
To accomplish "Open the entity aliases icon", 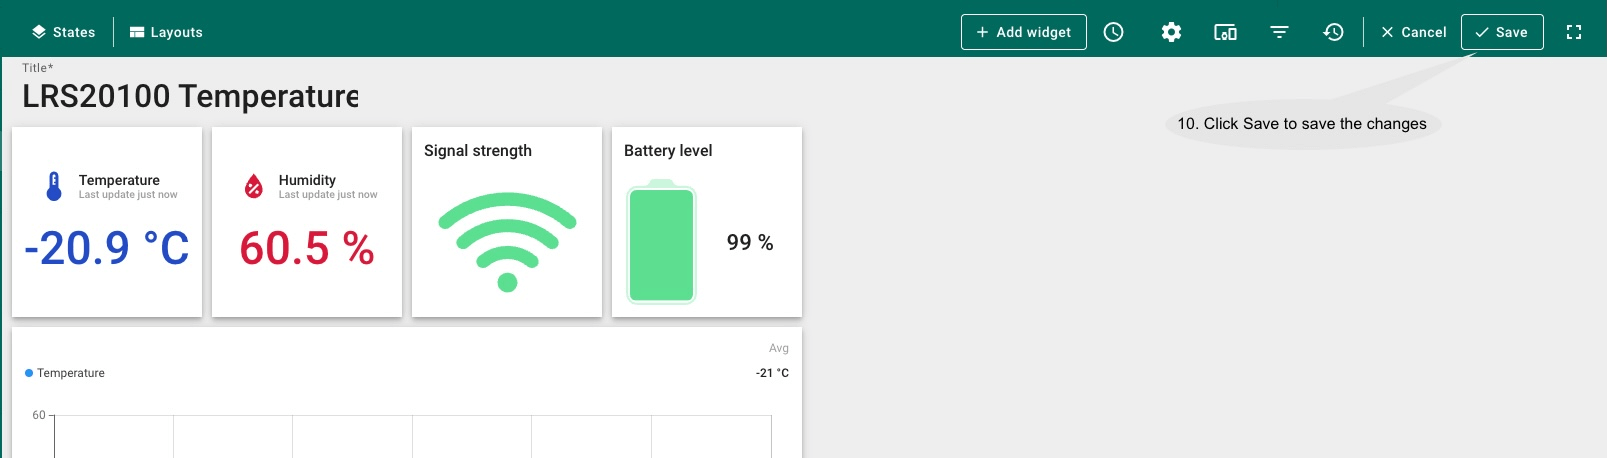I will pos(1225,32).
